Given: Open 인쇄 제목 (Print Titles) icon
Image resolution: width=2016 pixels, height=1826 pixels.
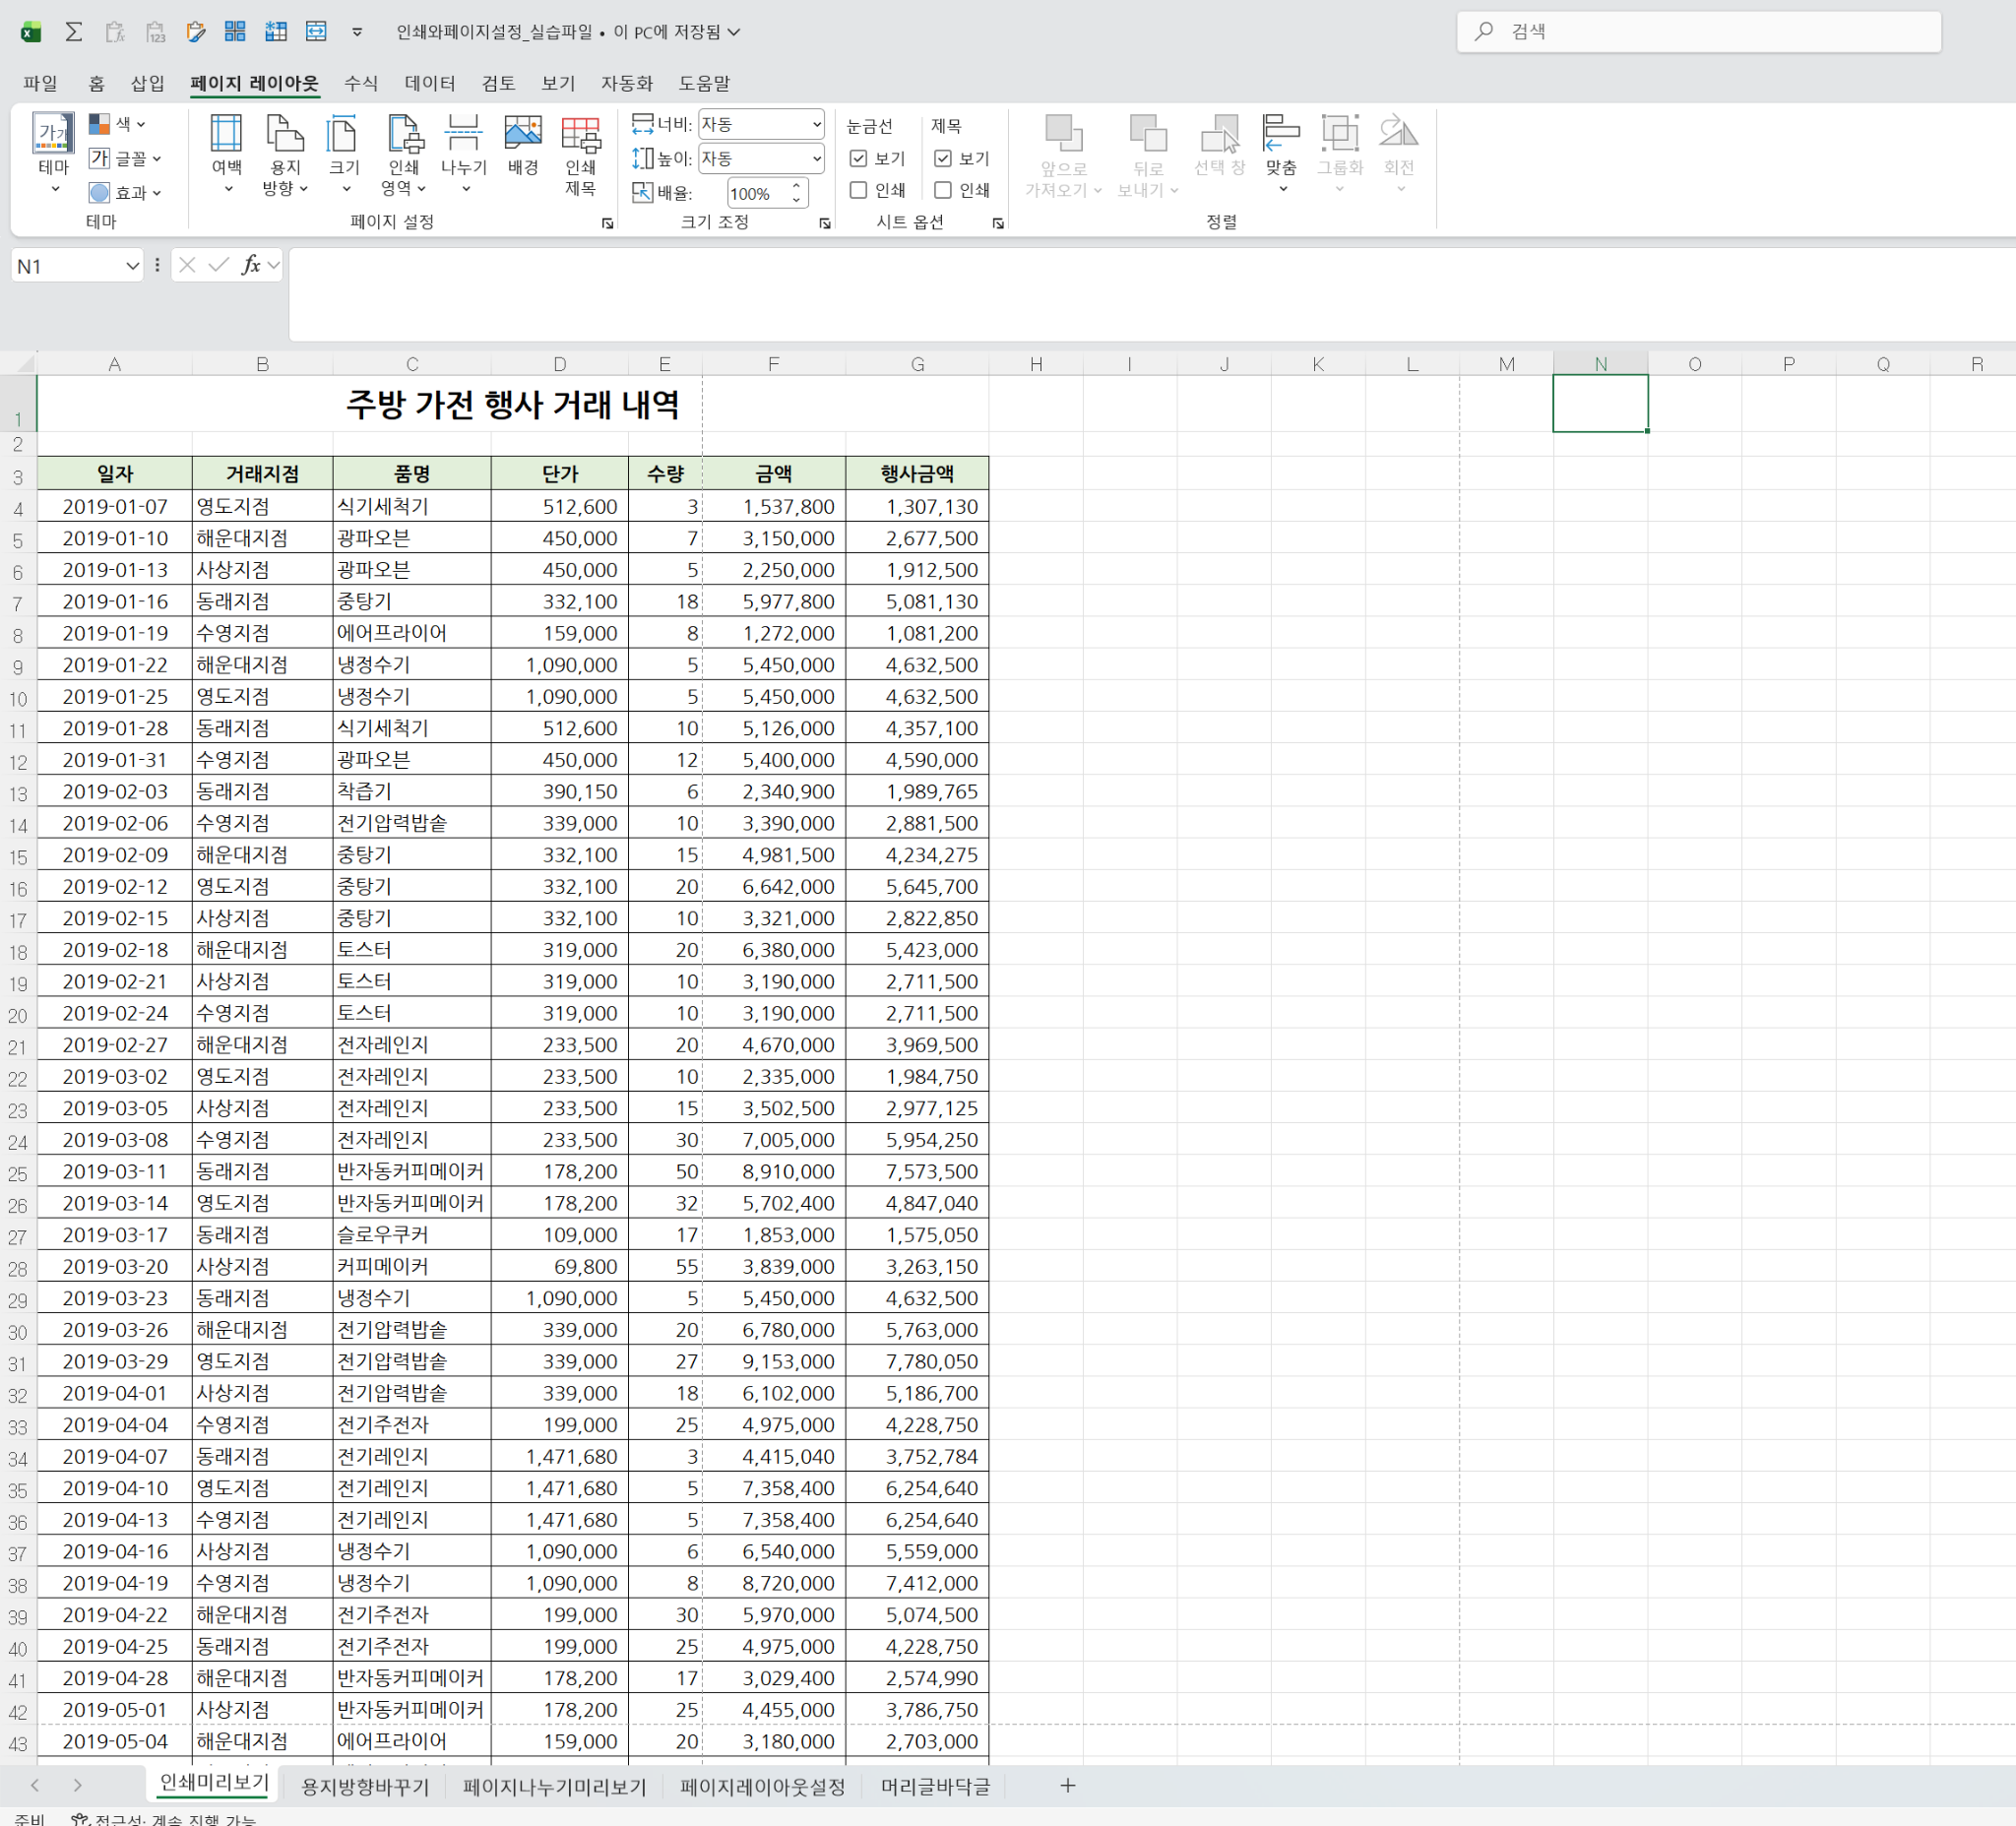Looking at the screenshot, I should coord(581,134).
